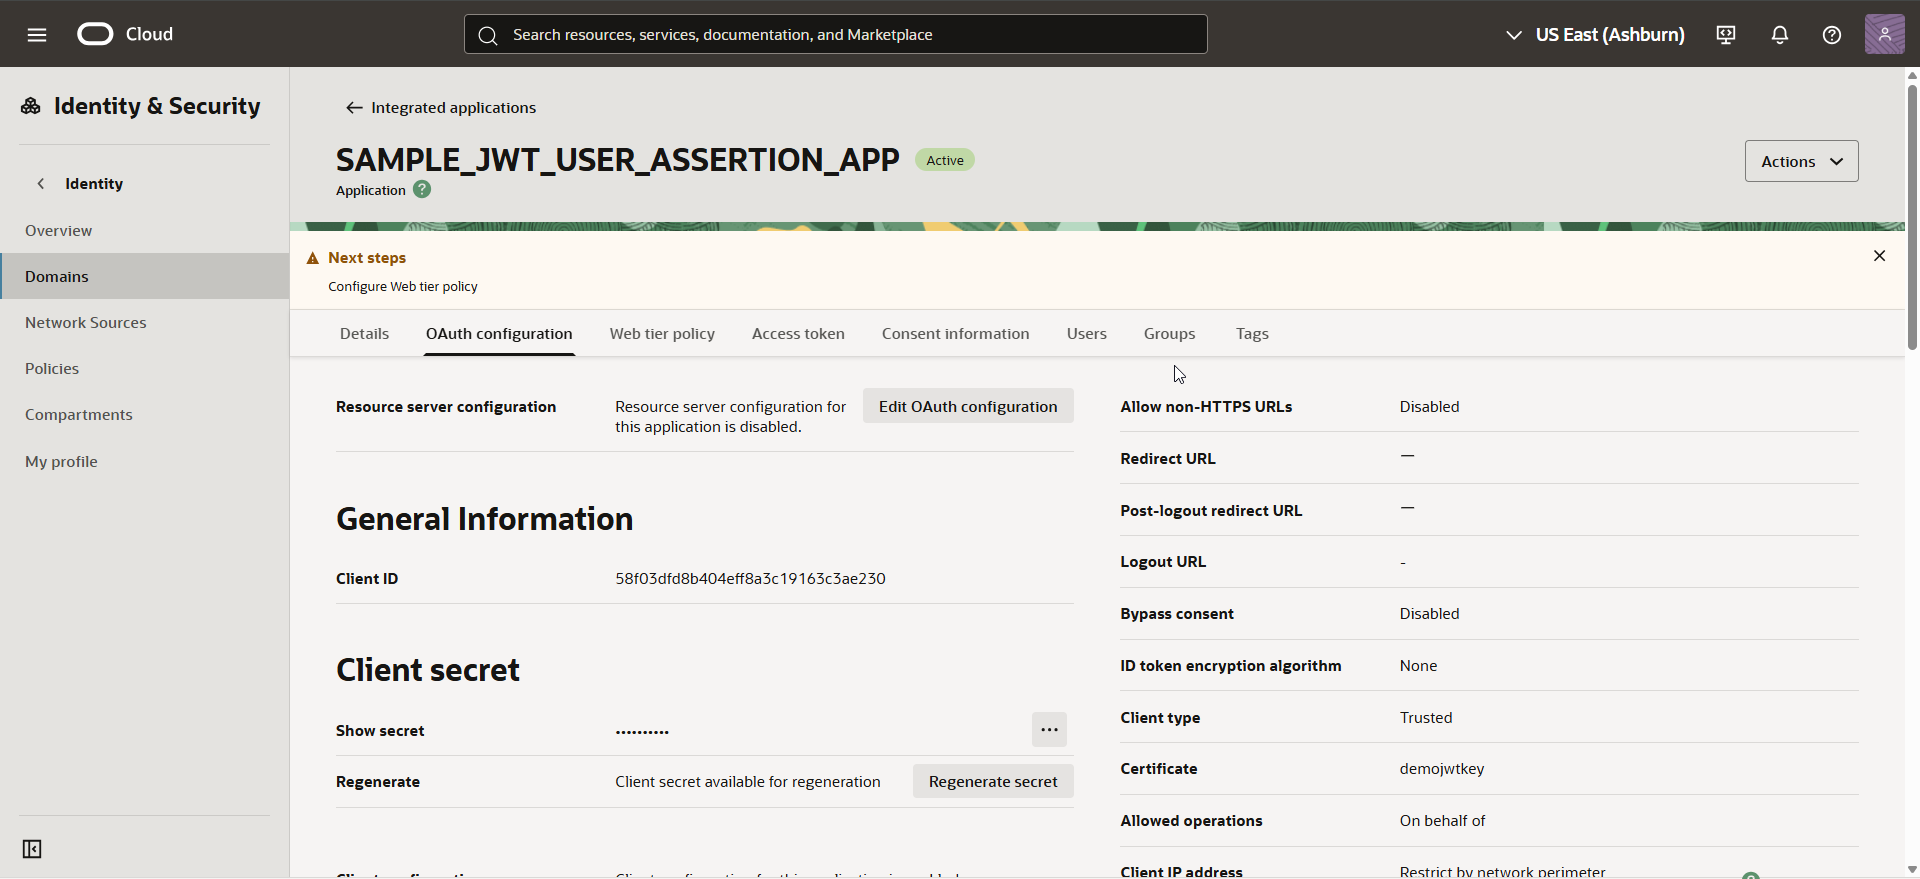Switch to the Web tier policy tab
Image resolution: width=1920 pixels, height=879 pixels.
662,334
